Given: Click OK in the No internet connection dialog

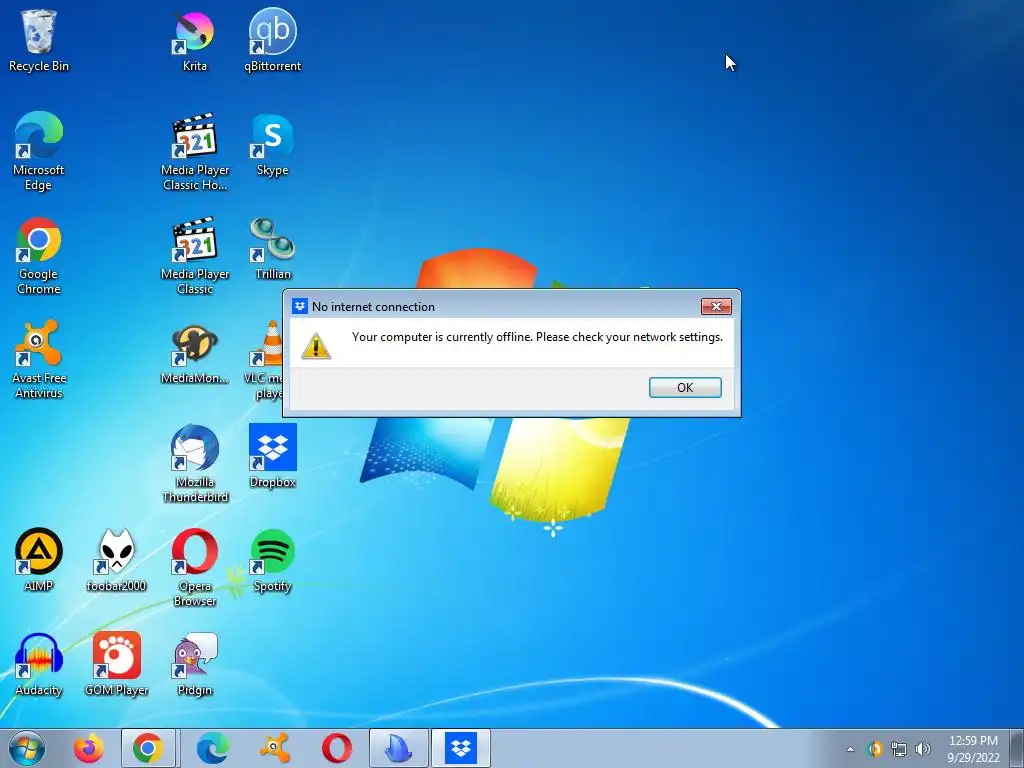Looking at the screenshot, I should [x=685, y=387].
